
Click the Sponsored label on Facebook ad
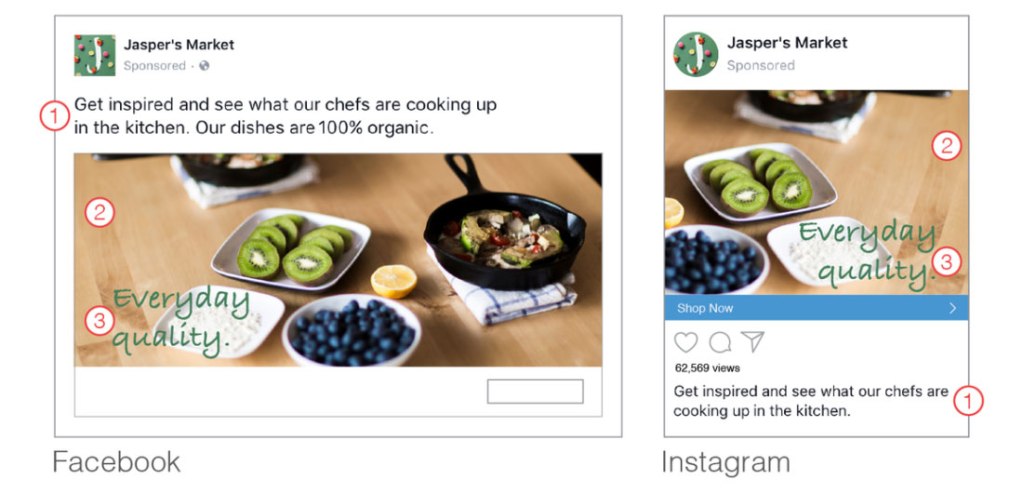click(155, 66)
